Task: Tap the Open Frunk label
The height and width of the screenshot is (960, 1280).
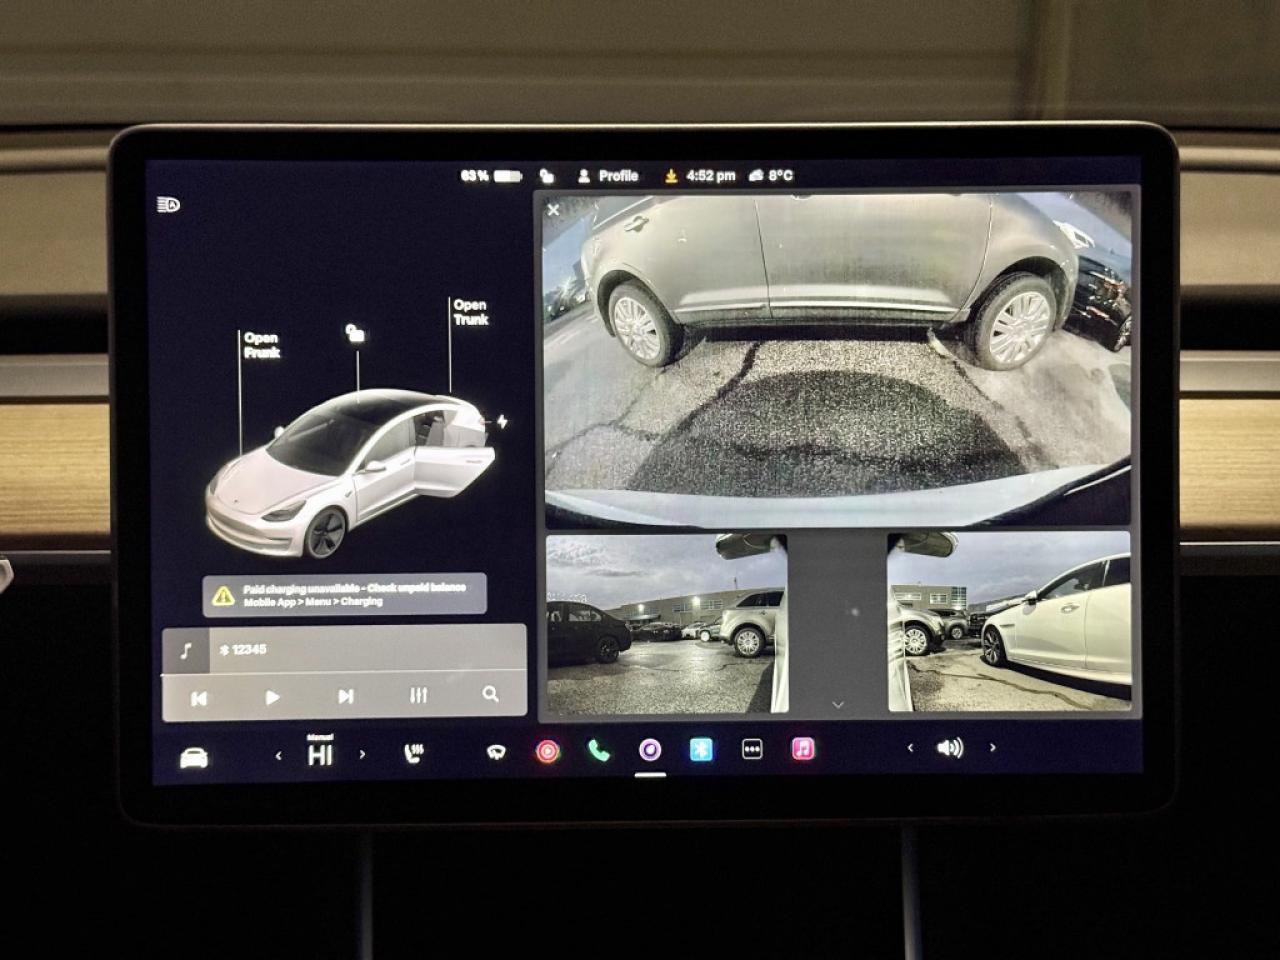Action: pyautogui.click(x=261, y=345)
